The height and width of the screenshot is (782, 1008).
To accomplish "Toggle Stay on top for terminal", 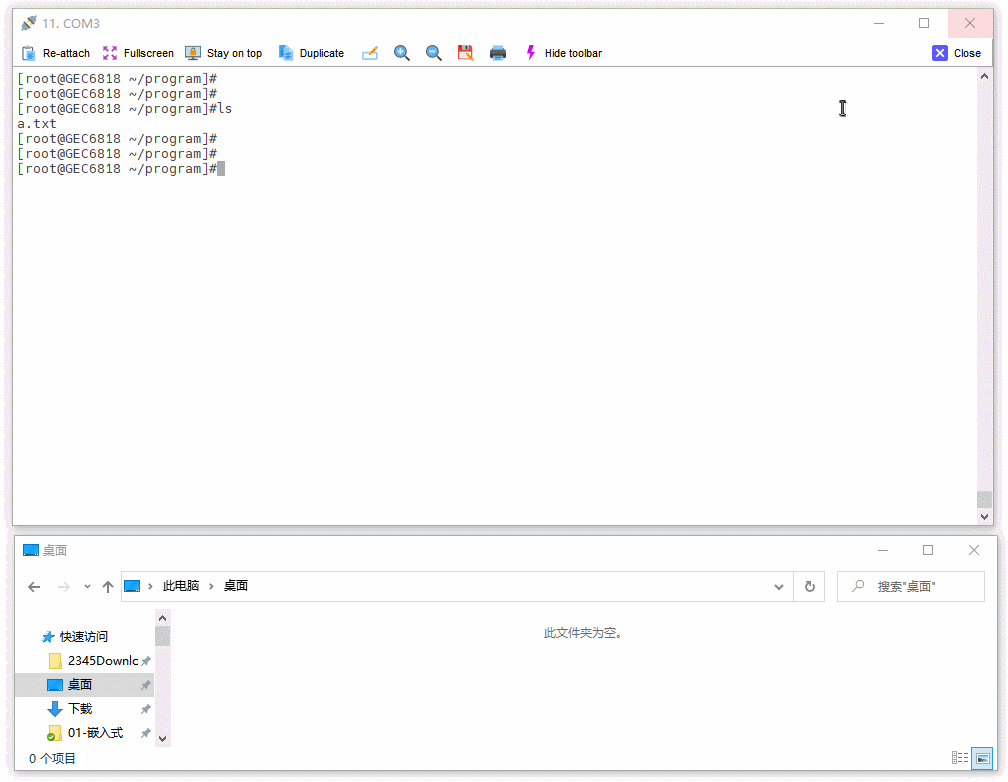I will pos(224,53).
